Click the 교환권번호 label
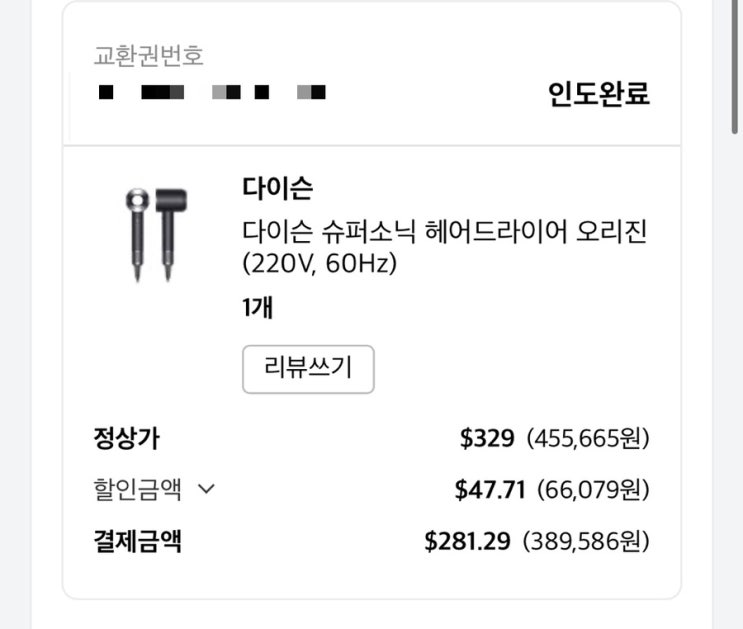743x629 pixels. (149, 56)
